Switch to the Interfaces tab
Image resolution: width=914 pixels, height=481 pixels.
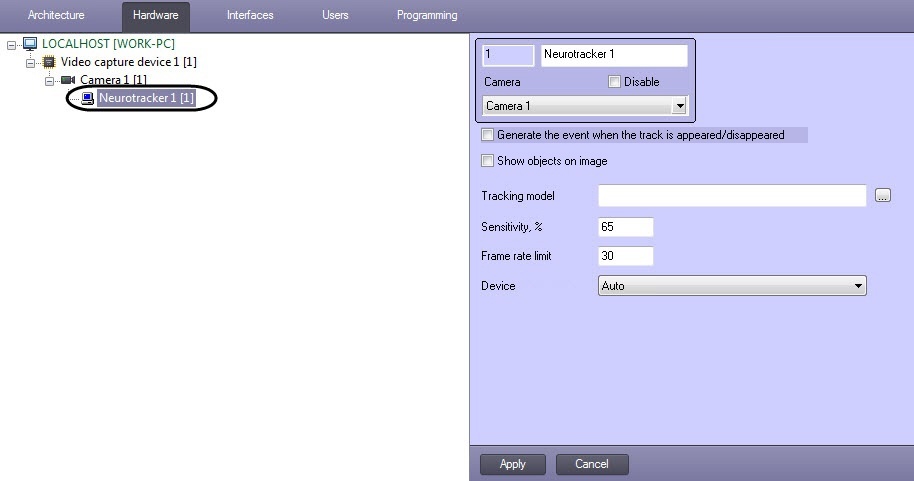[x=250, y=16]
